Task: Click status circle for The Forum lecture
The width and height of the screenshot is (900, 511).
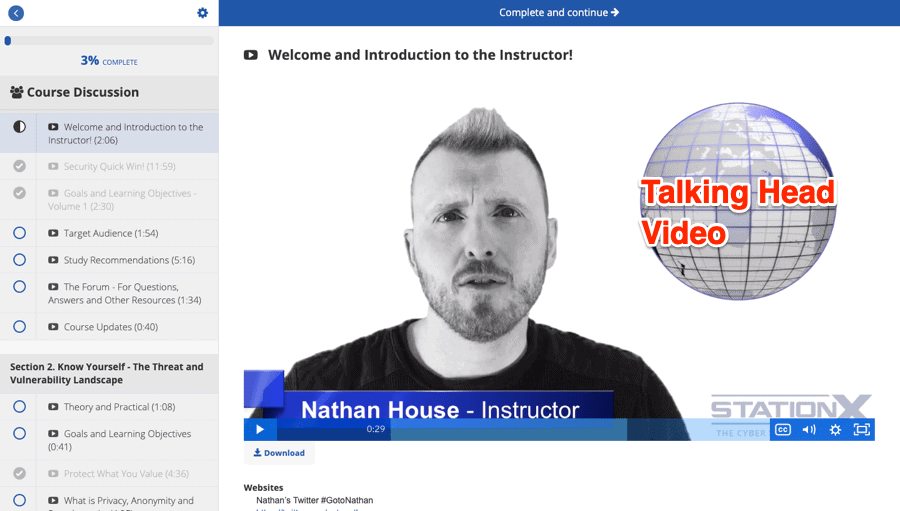Action: click(20, 287)
